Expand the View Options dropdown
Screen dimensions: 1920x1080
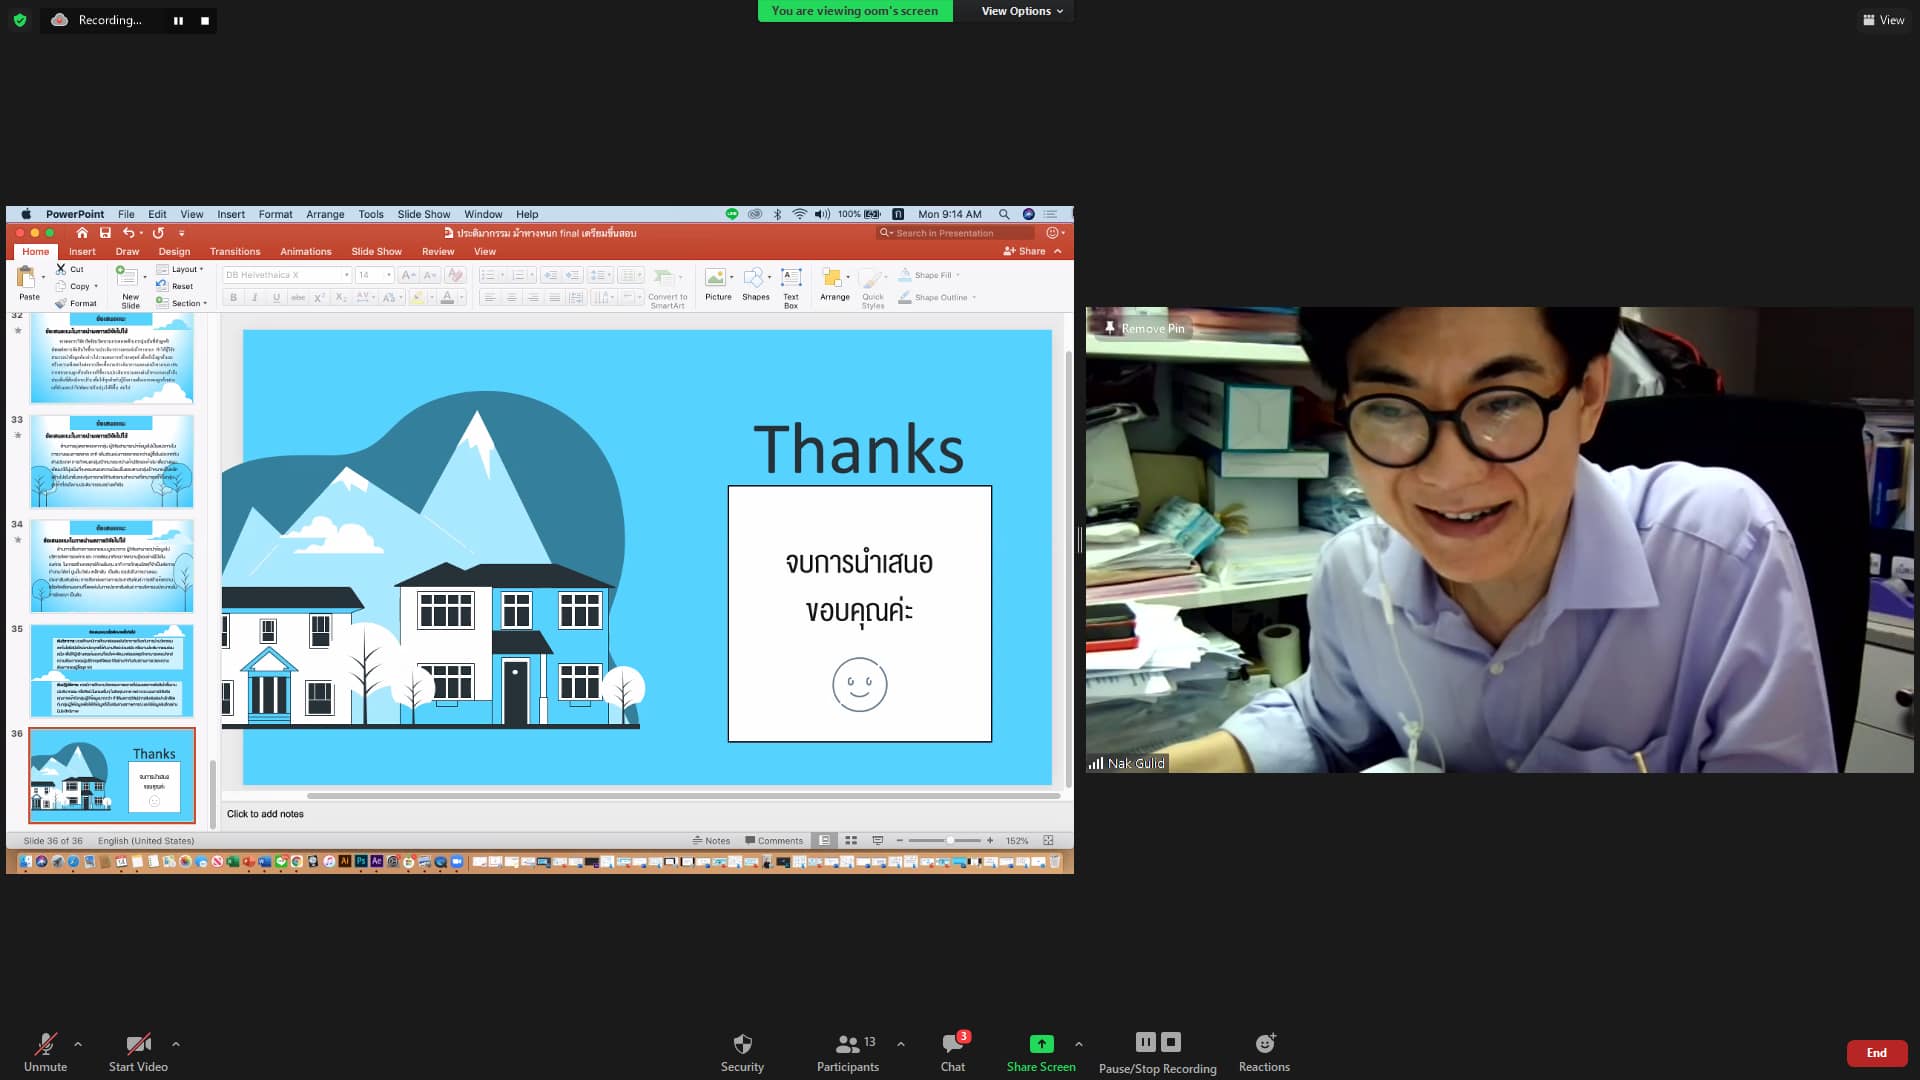tap(1021, 11)
